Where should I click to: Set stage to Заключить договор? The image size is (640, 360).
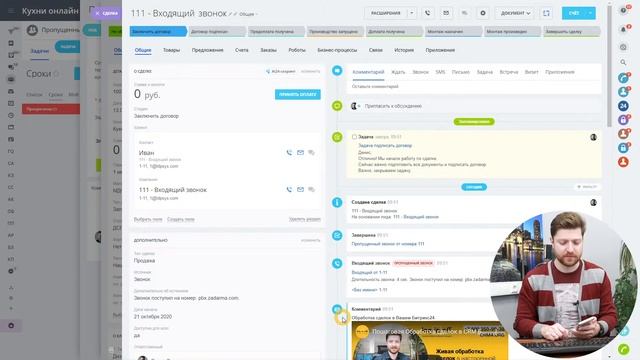[158, 31]
